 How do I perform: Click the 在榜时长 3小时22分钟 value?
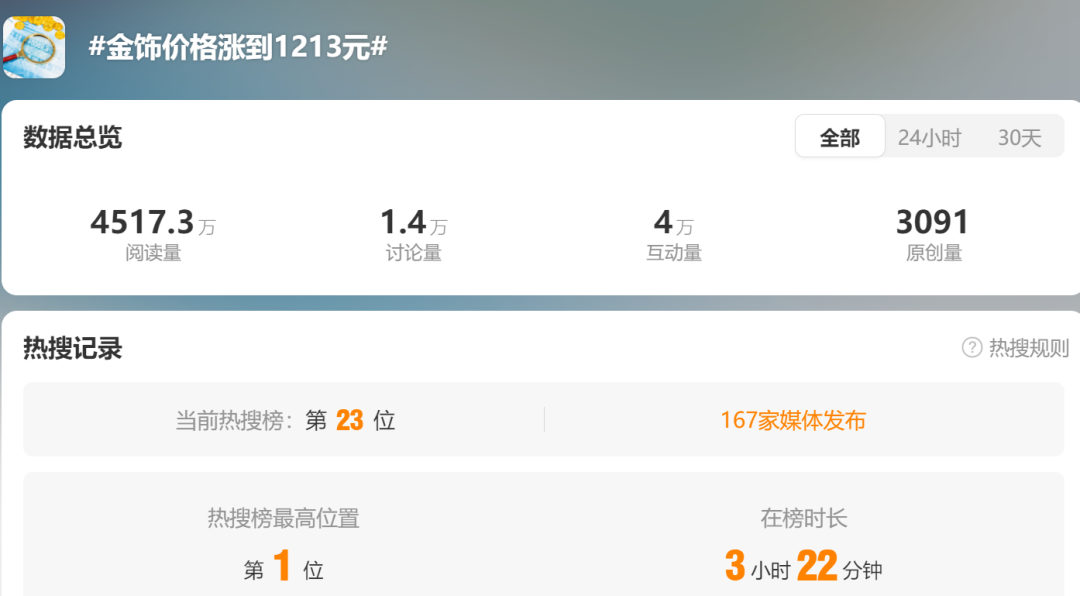[x=803, y=566]
